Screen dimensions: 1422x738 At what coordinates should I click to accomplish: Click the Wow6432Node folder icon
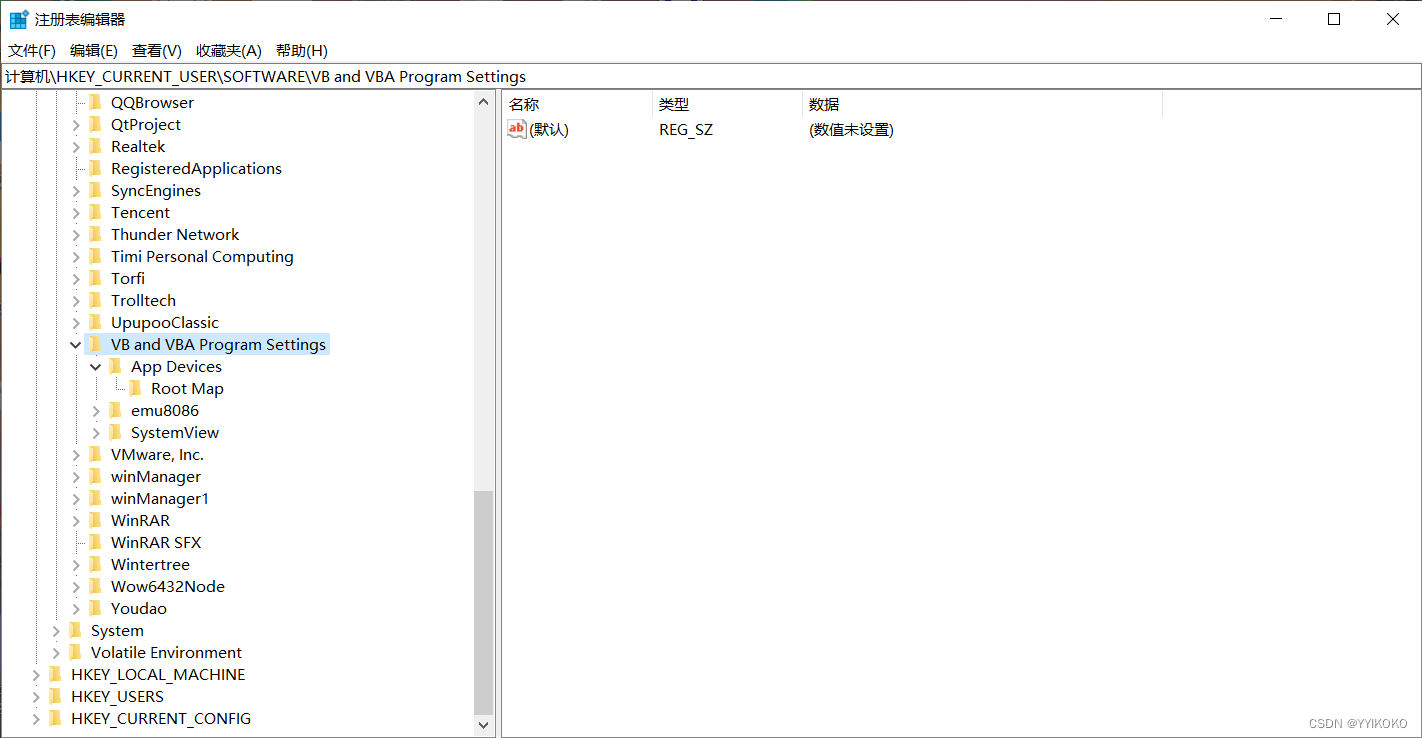[96, 586]
